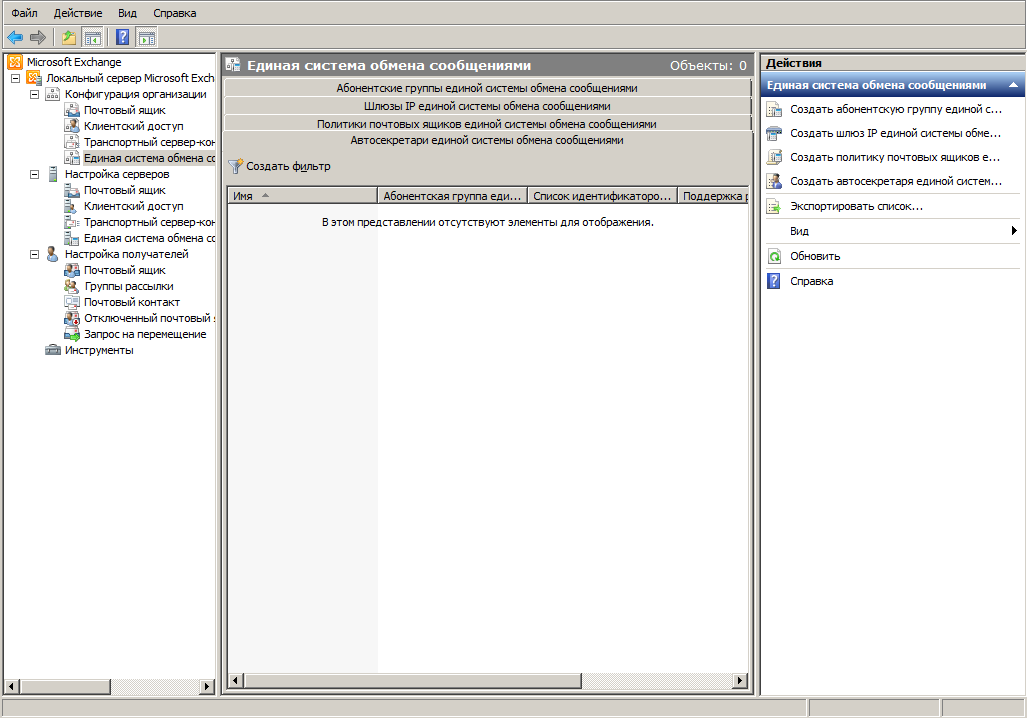Viewport: 1027px width, 718px height.
Task: Select Клиентский доступ under Конфигурация организации
Action: 134,126
